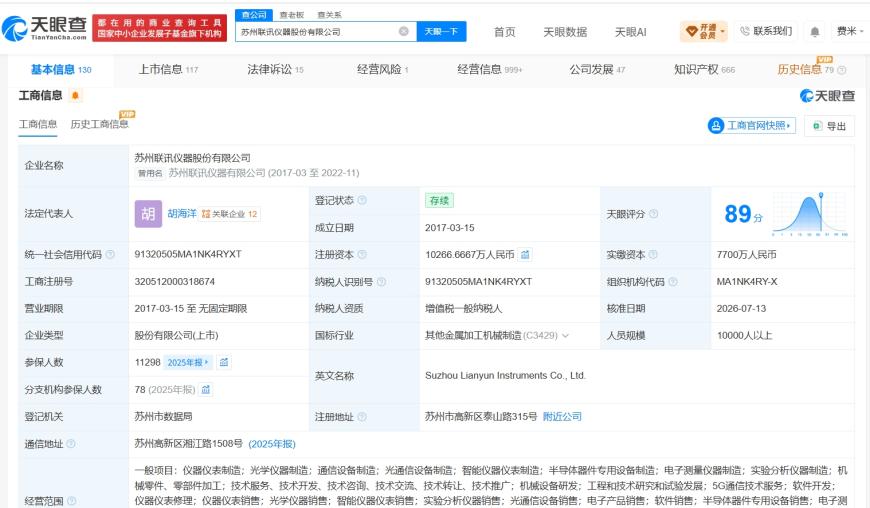870x508 pixels.
Task: Switch to the 经营信息 tab
Action: click(x=489, y=69)
